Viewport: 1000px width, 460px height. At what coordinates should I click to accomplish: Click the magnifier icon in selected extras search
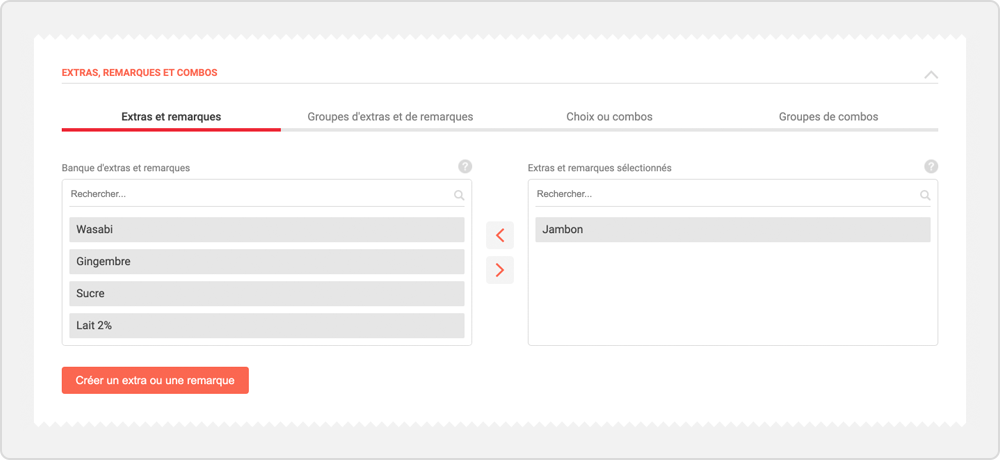point(925,195)
